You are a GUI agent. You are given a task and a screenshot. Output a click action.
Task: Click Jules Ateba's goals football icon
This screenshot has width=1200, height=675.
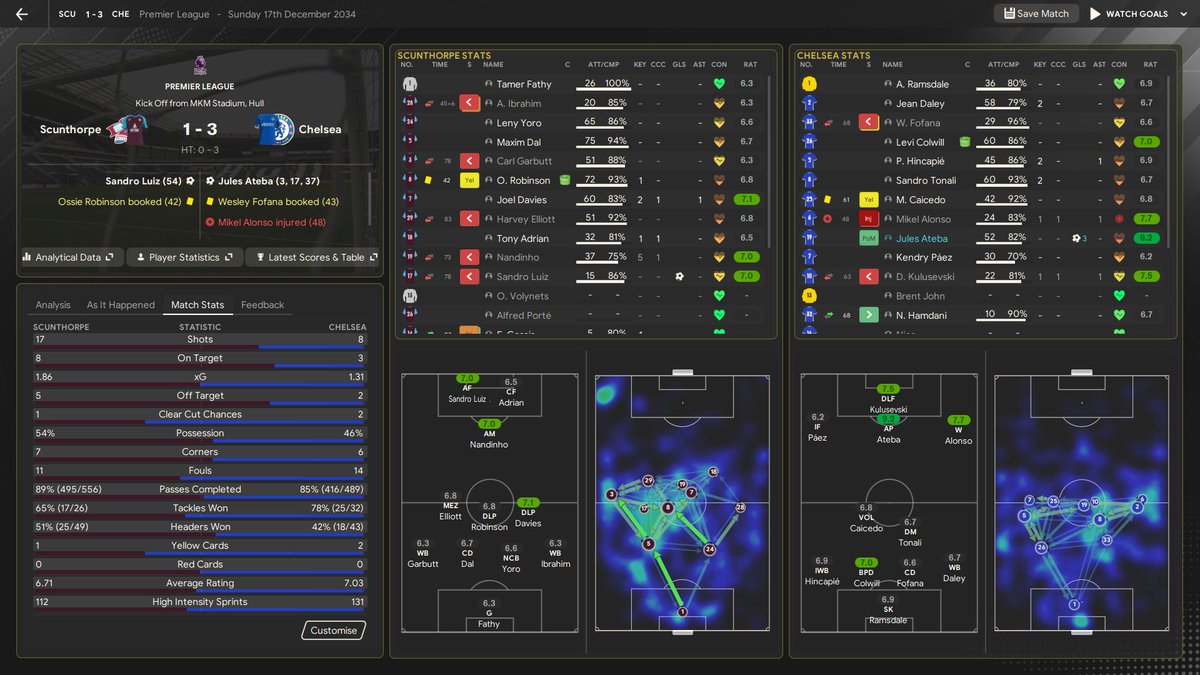pos(1079,238)
